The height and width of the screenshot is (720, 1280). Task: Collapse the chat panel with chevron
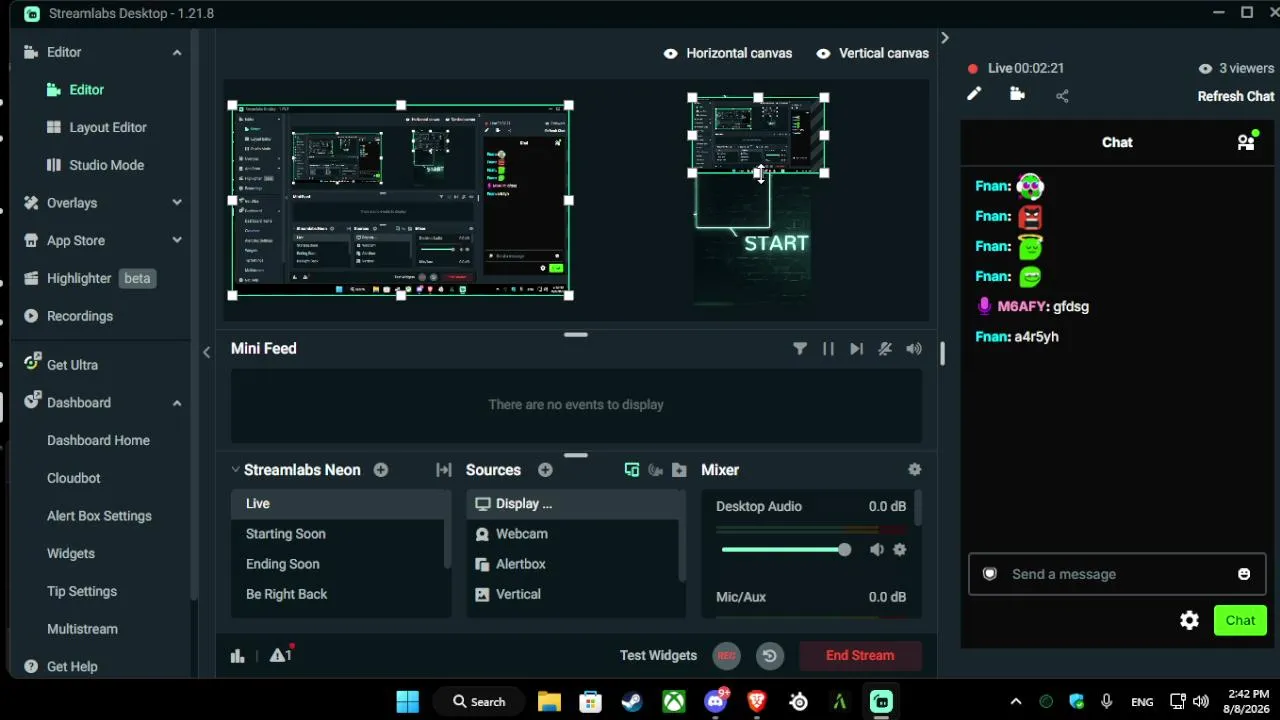pyautogui.click(x=945, y=38)
